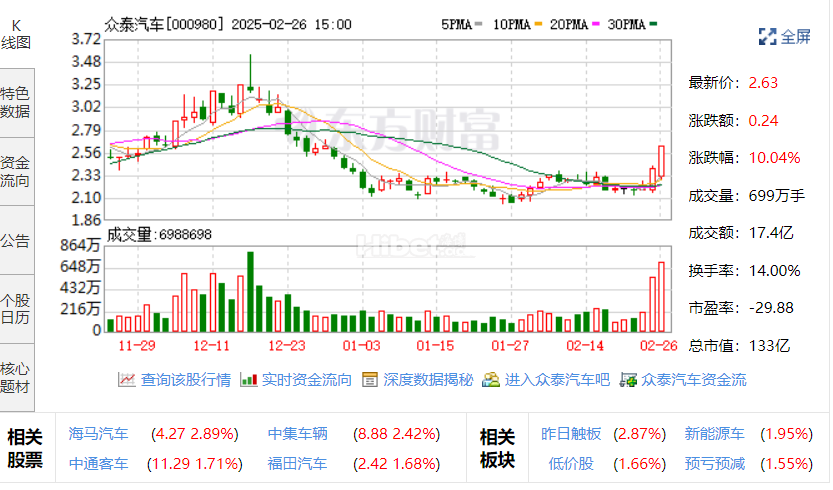Switch to the 个股日历 side tab
The height and width of the screenshot is (490, 833).
click(x=16, y=309)
